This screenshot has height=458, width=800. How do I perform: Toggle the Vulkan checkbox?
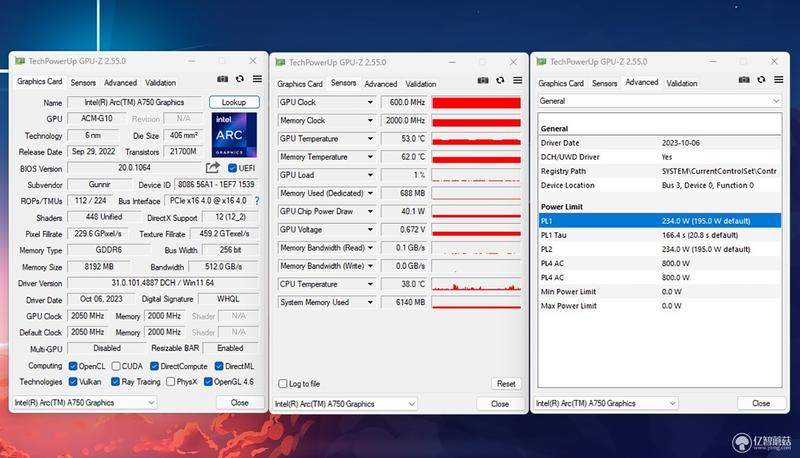(73, 381)
